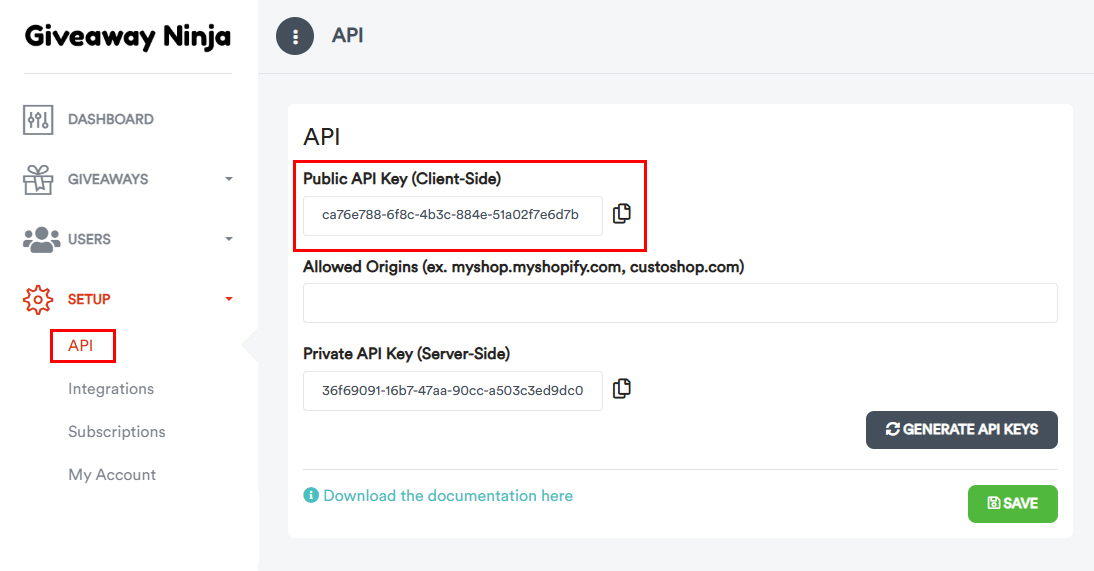Click the three-dot menu icon in header
The width and height of the screenshot is (1094, 571).
295,37
